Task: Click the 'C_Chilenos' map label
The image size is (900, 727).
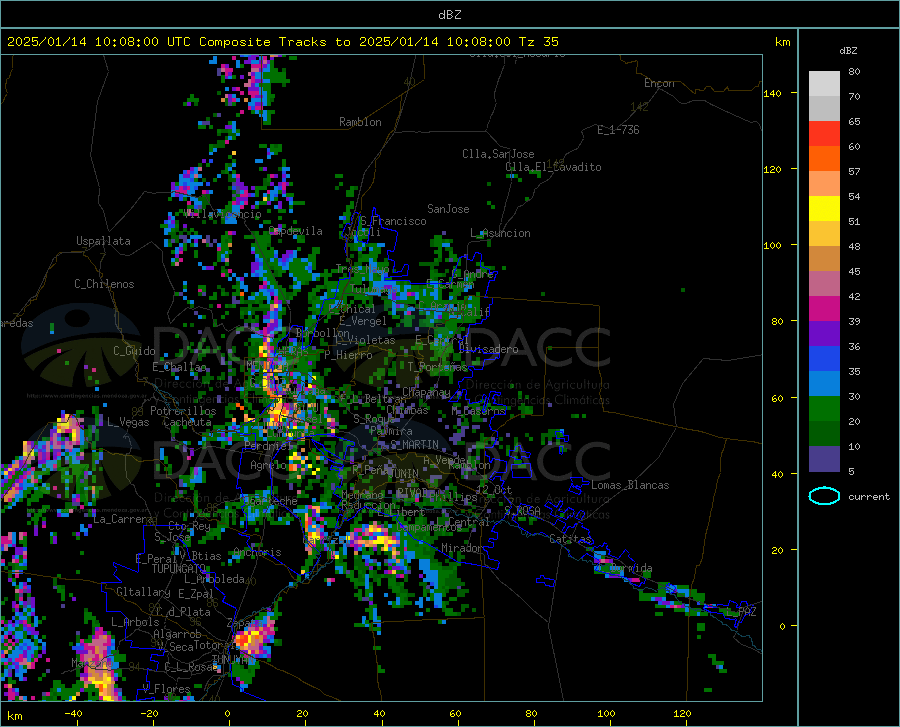Action: [104, 283]
